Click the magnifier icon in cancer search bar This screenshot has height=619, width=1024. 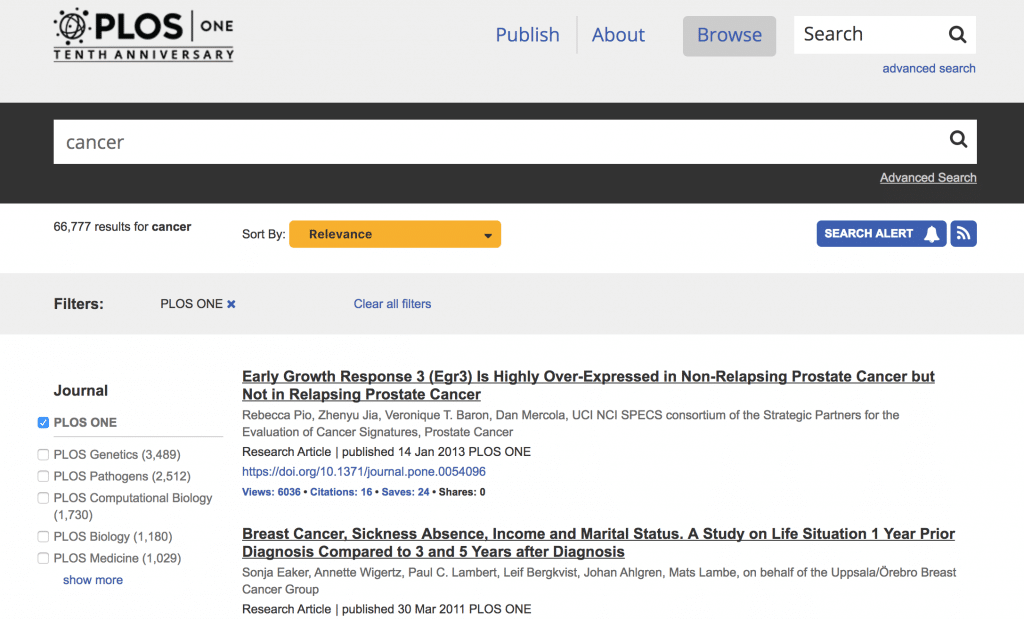click(x=958, y=139)
